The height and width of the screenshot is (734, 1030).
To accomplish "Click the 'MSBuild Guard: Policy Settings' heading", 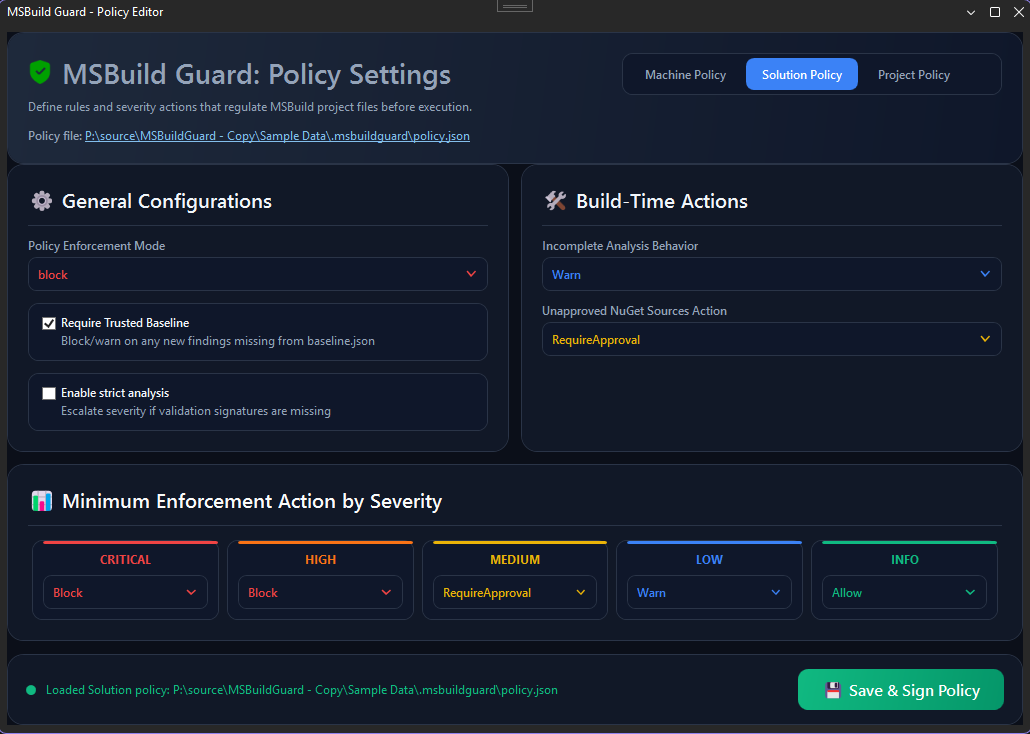I will coord(256,74).
